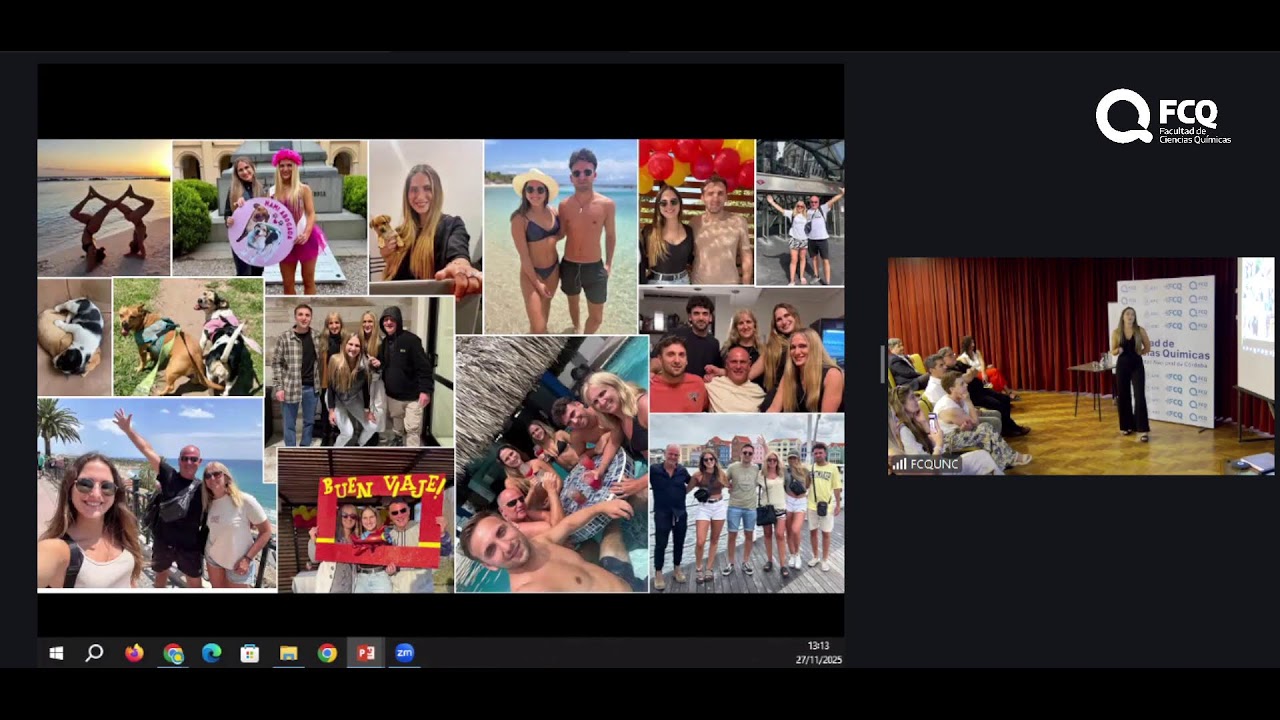This screenshot has width=1280, height=720.
Task: Open Google Chrome beside PowerPoint icon
Action: click(327, 653)
